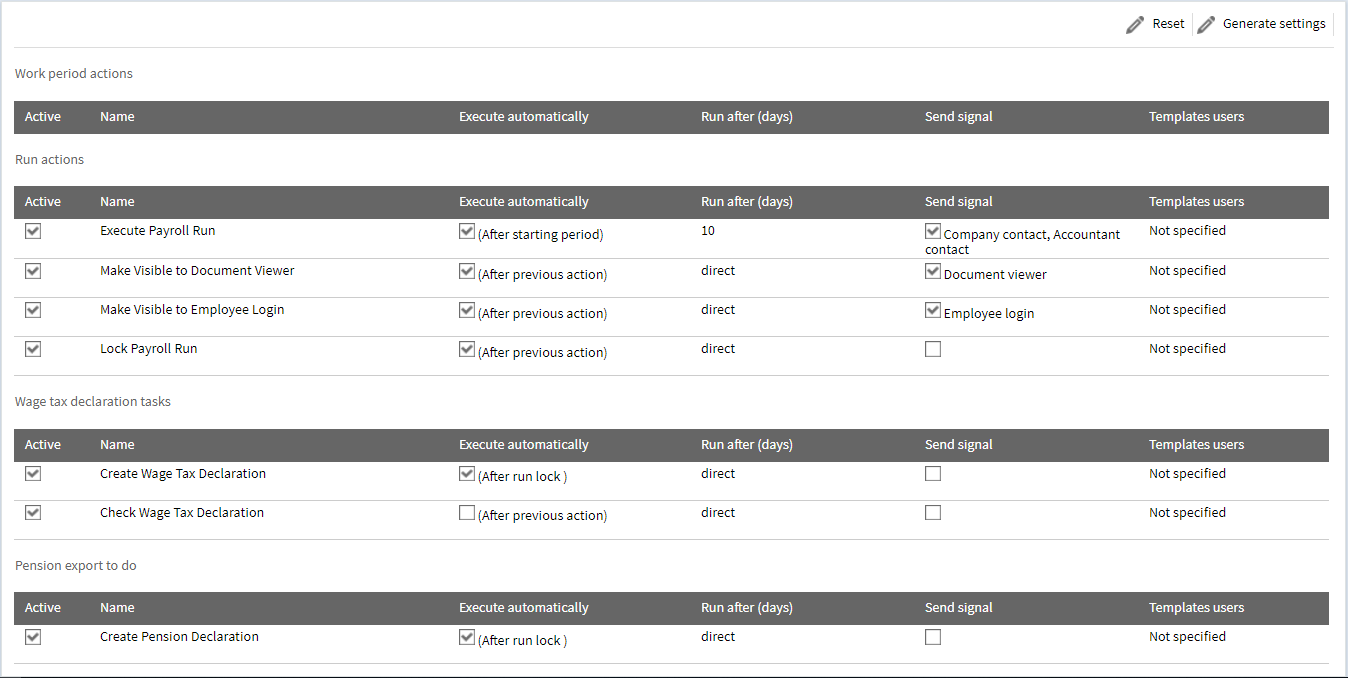Enable Send signal for Create Pension Declaration
This screenshot has height=678, width=1348.
(x=933, y=637)
